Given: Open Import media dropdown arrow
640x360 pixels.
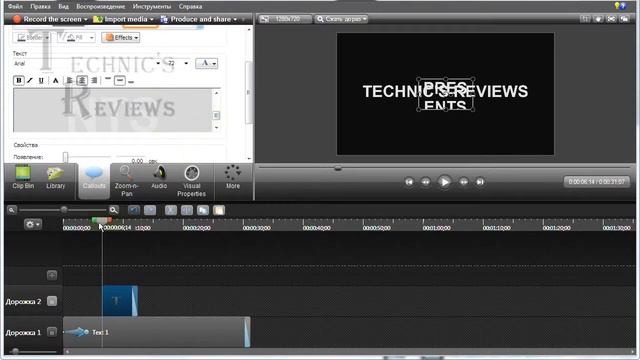Looking at the screenshot, I should coord(151,19).
